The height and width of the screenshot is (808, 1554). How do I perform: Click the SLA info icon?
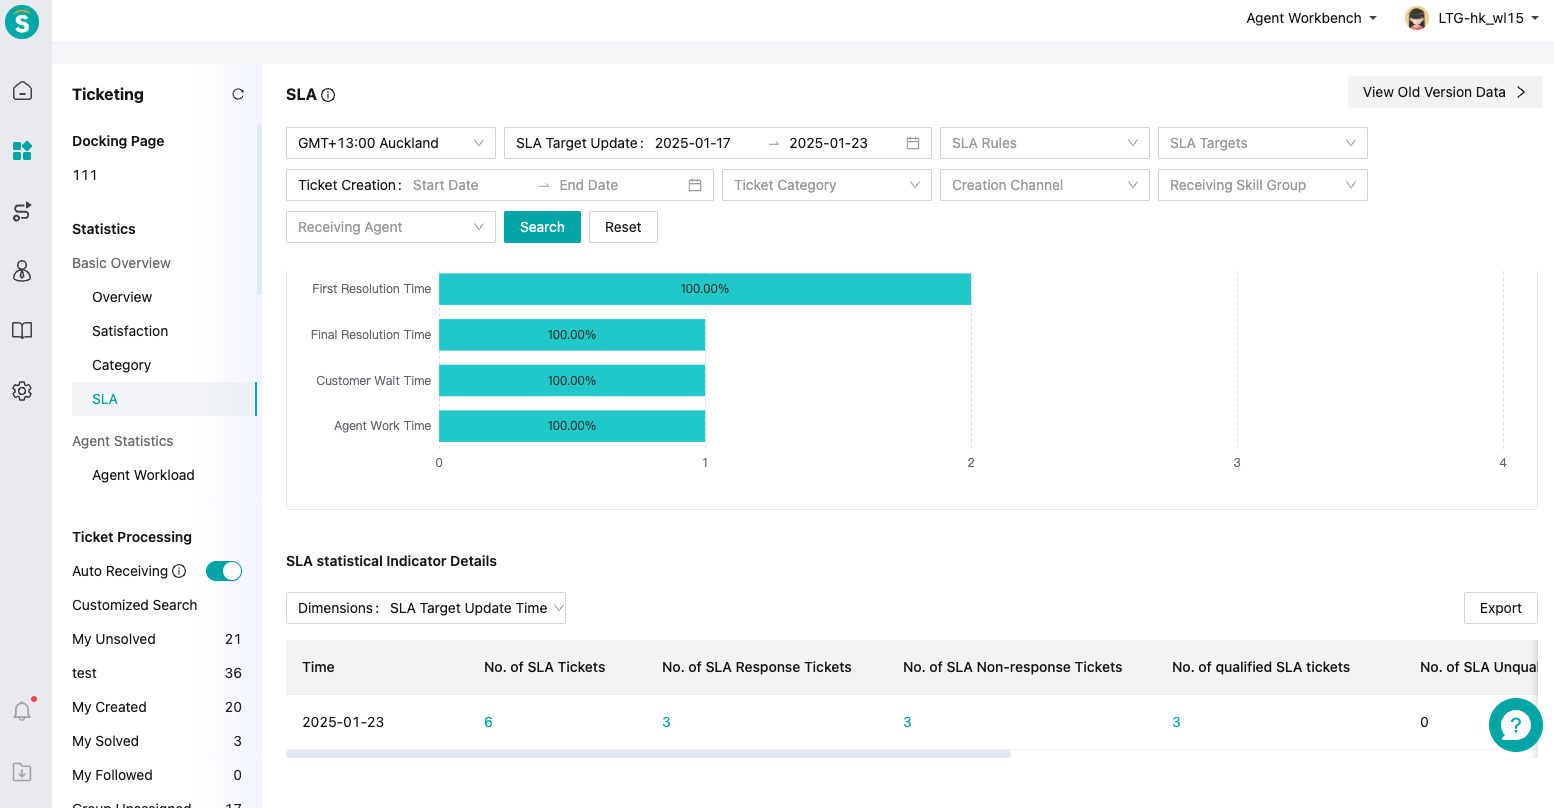(328, 95)
